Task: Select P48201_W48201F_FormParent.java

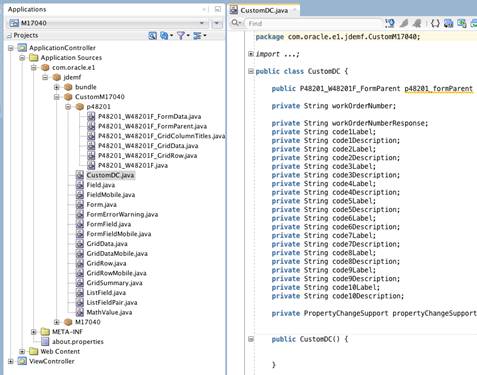Action: pyautogui.click(x=152, y=126)
